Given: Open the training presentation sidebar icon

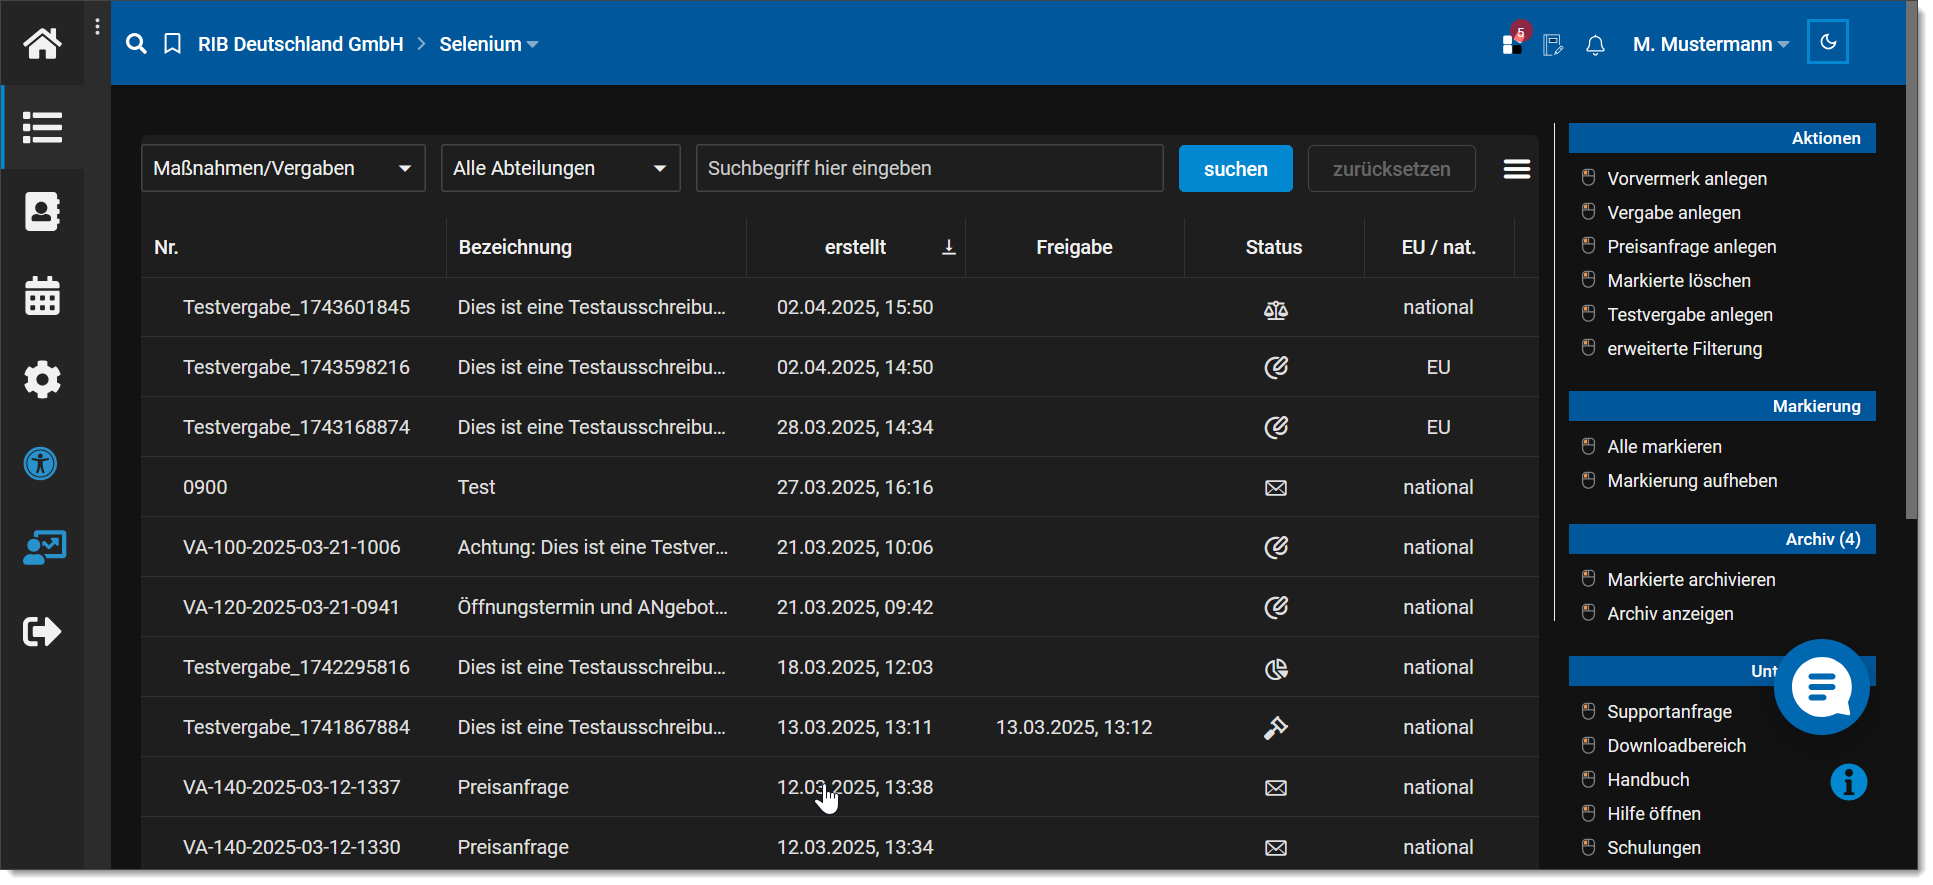Looking at the screenshot, I should [x=44, y=547].
